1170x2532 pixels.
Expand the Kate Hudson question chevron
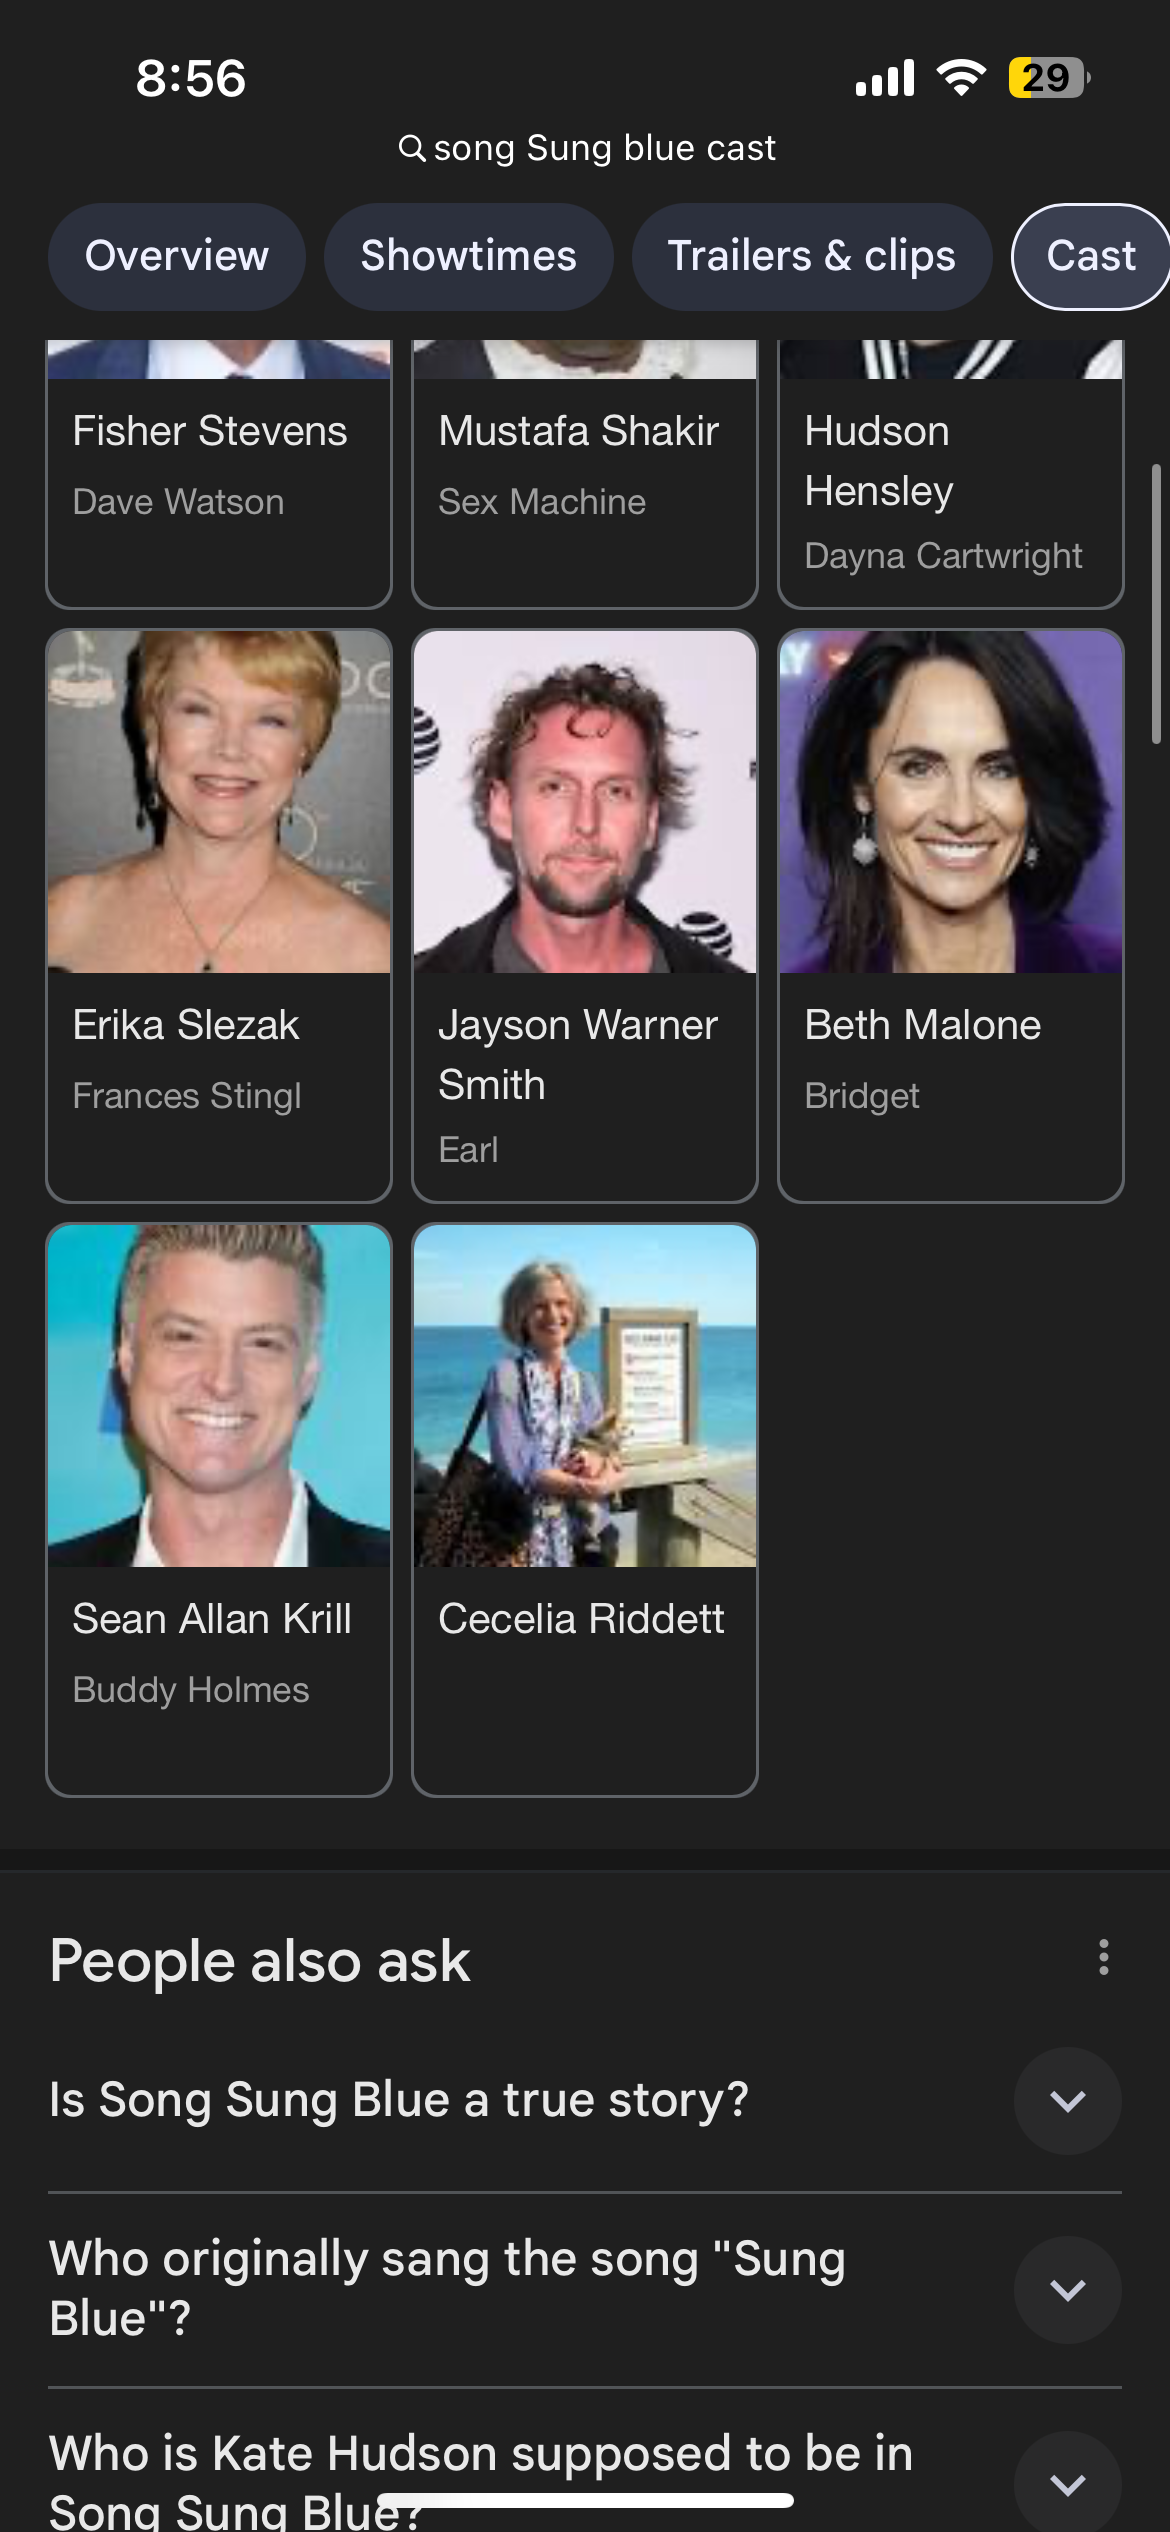tap(1067, 2483)
